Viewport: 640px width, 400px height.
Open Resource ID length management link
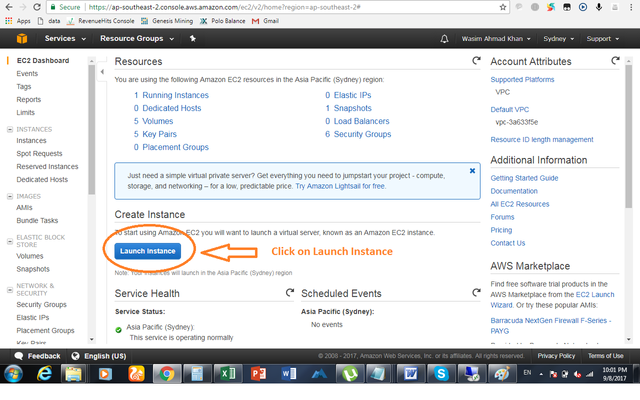tap(542, 140)
